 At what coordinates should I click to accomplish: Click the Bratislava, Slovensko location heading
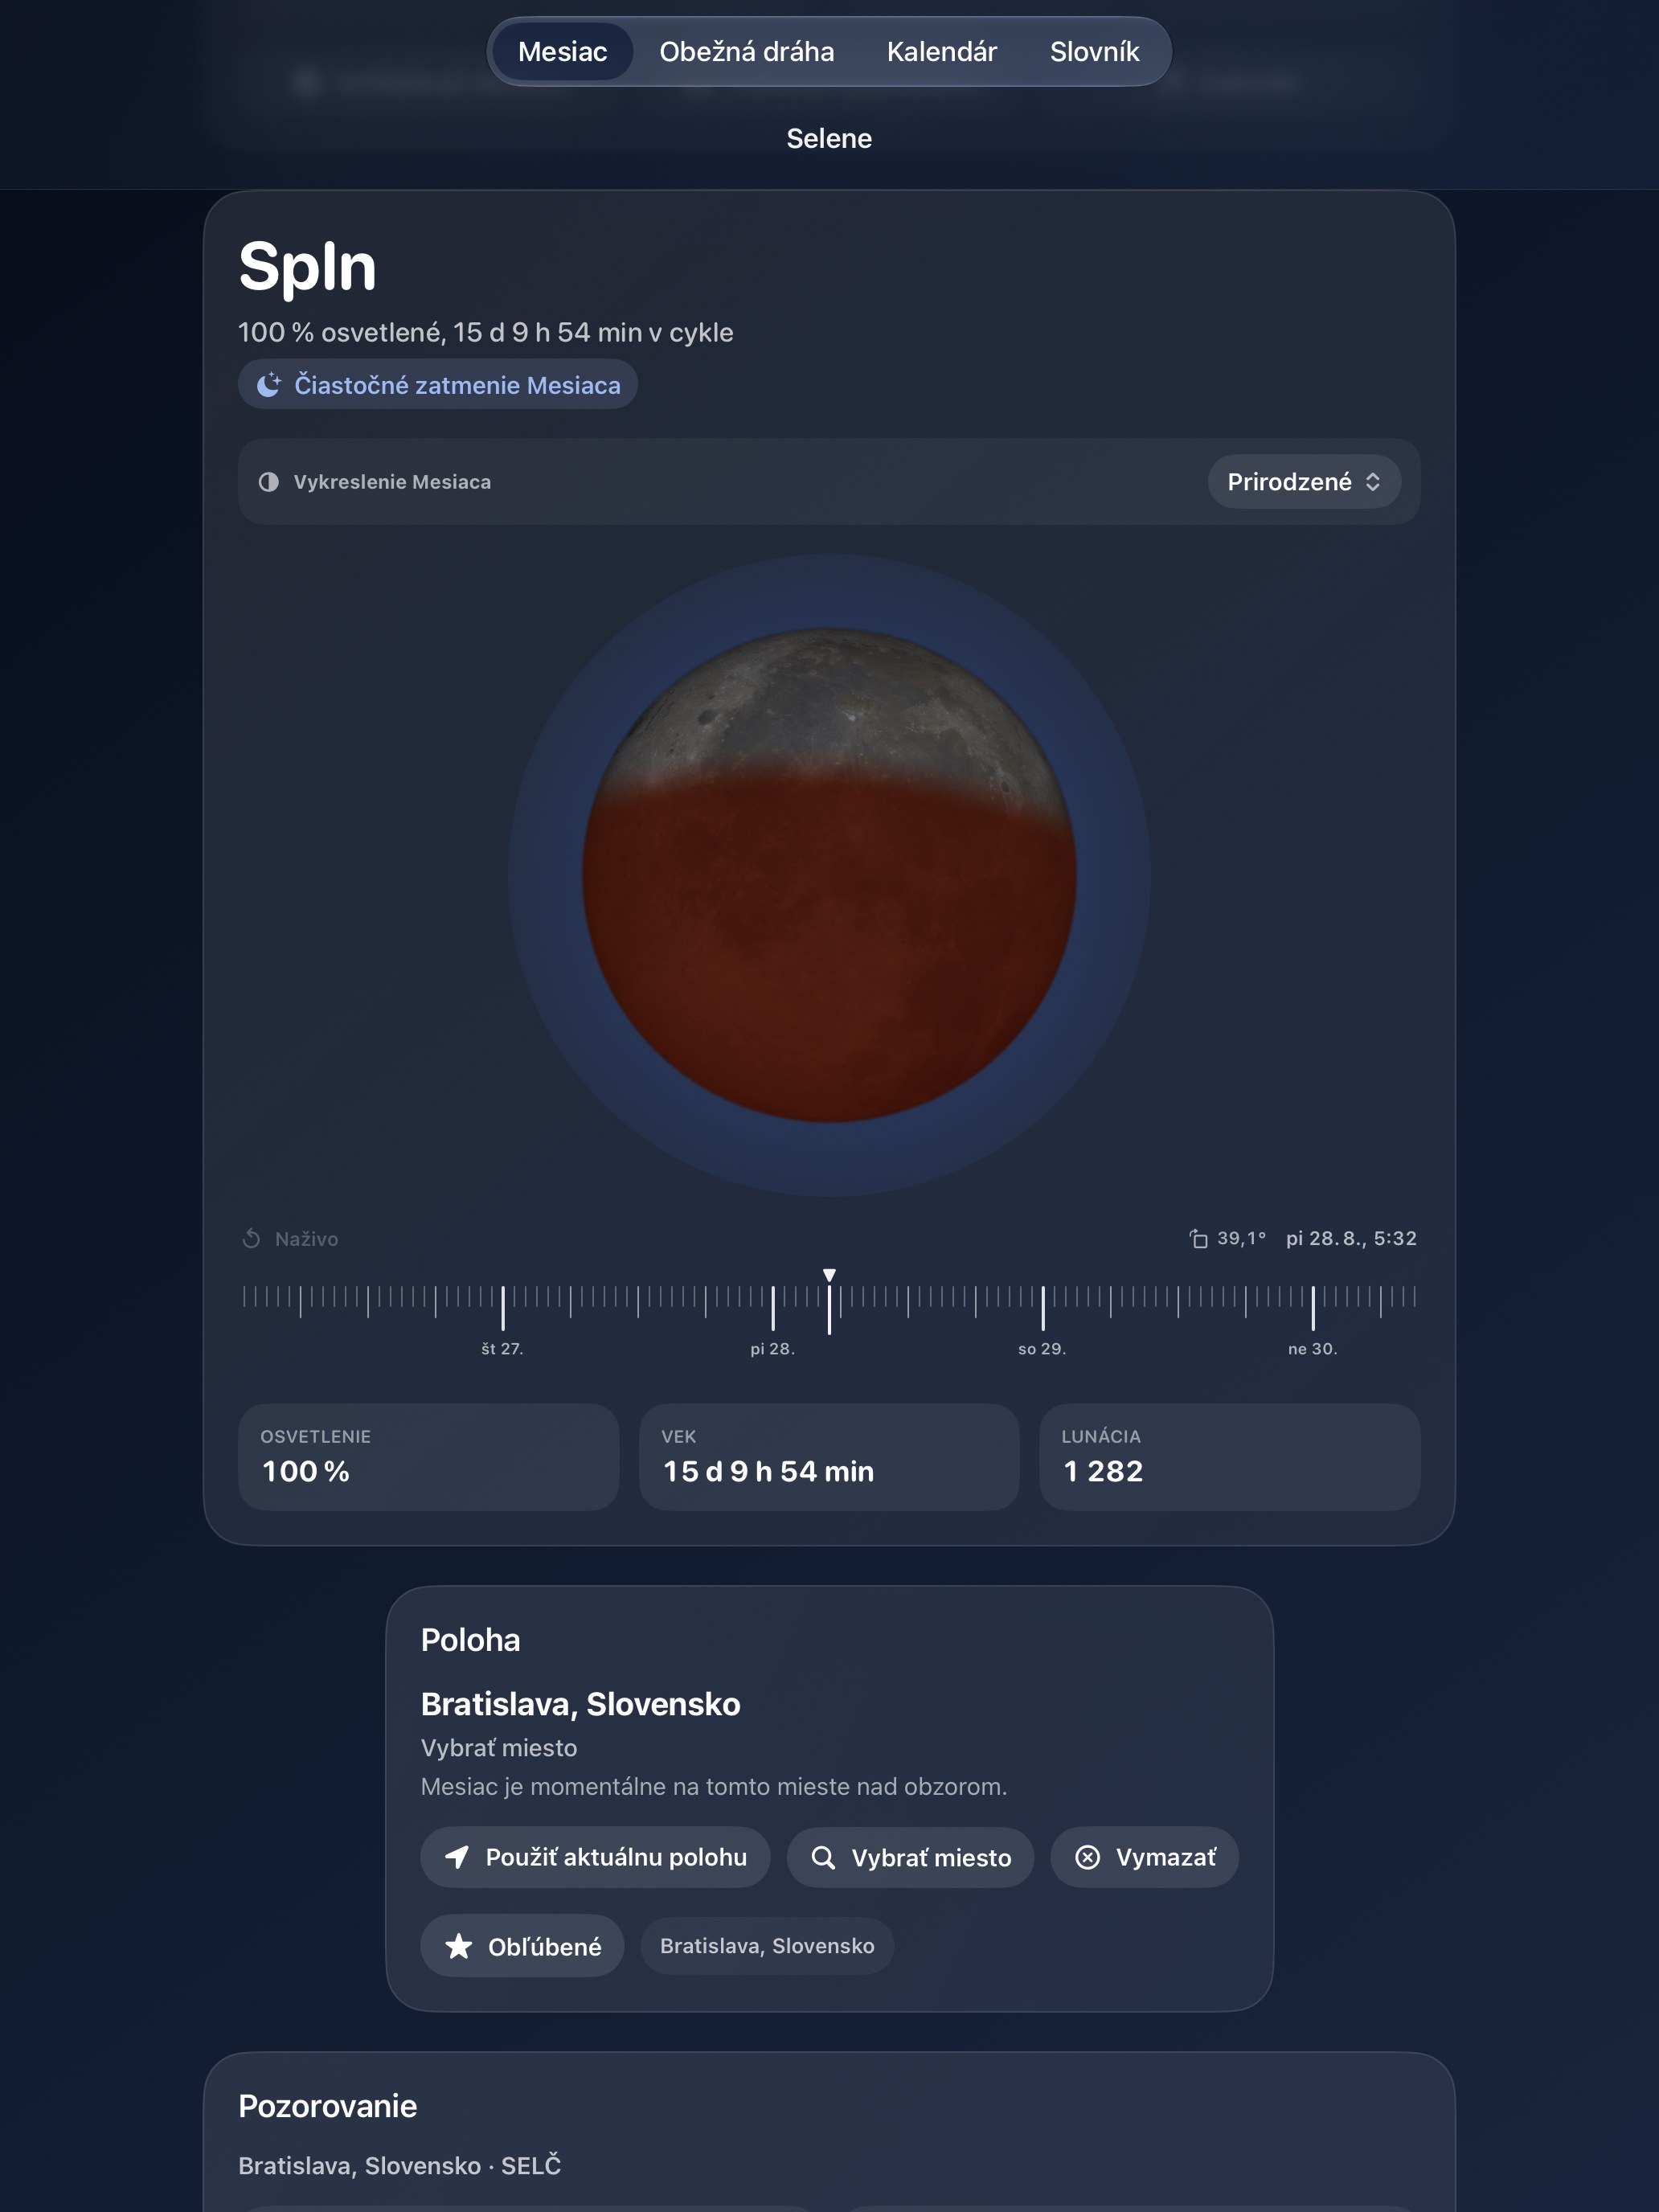point(580,1704)
